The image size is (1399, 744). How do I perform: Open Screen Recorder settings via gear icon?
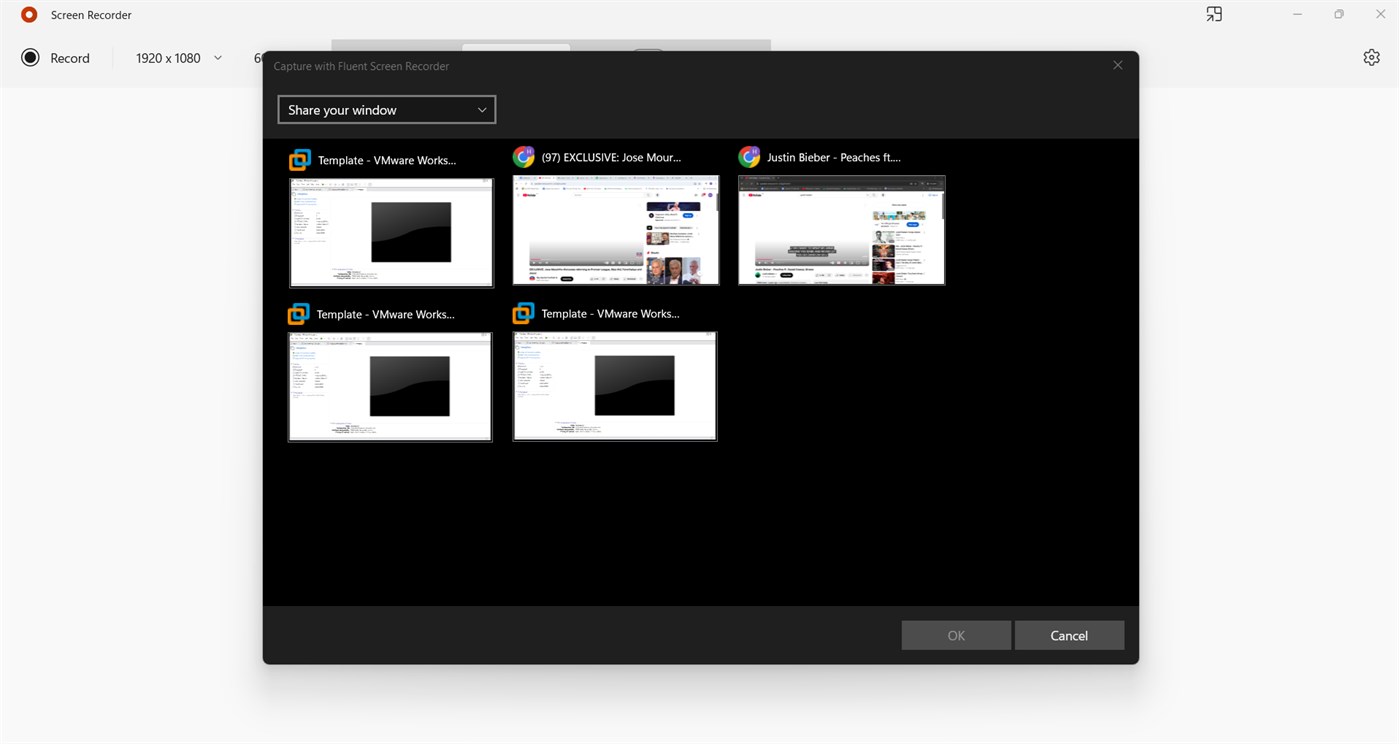pos(1371,57)
